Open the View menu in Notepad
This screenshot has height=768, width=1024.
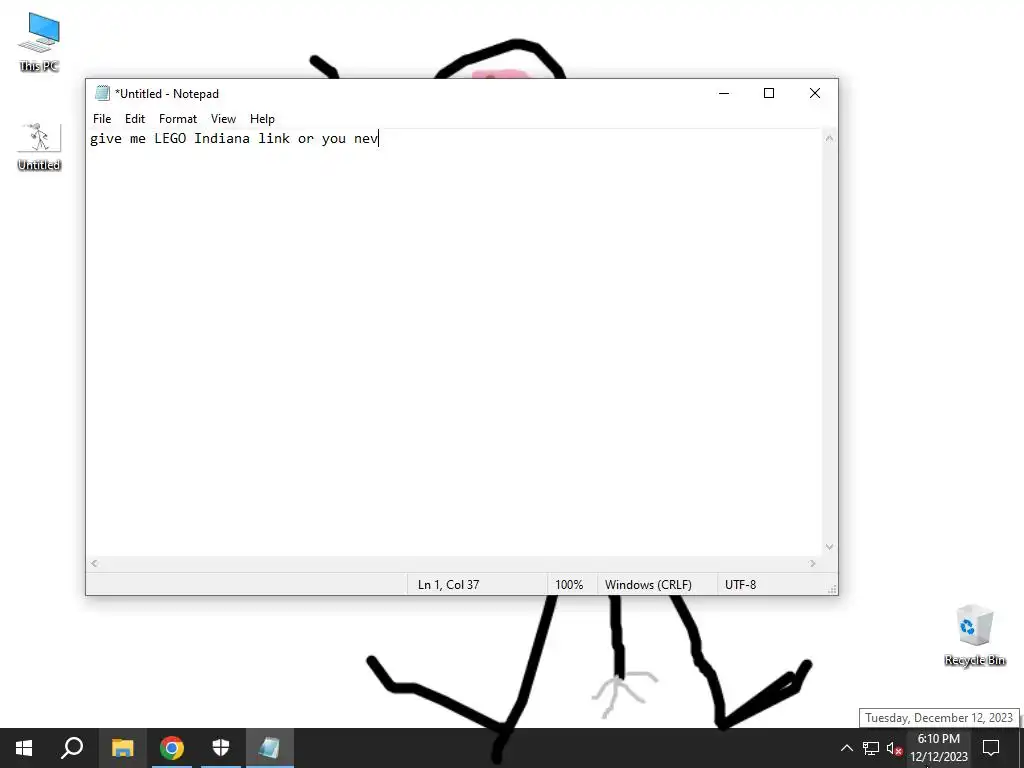click(x=223, y=119)
